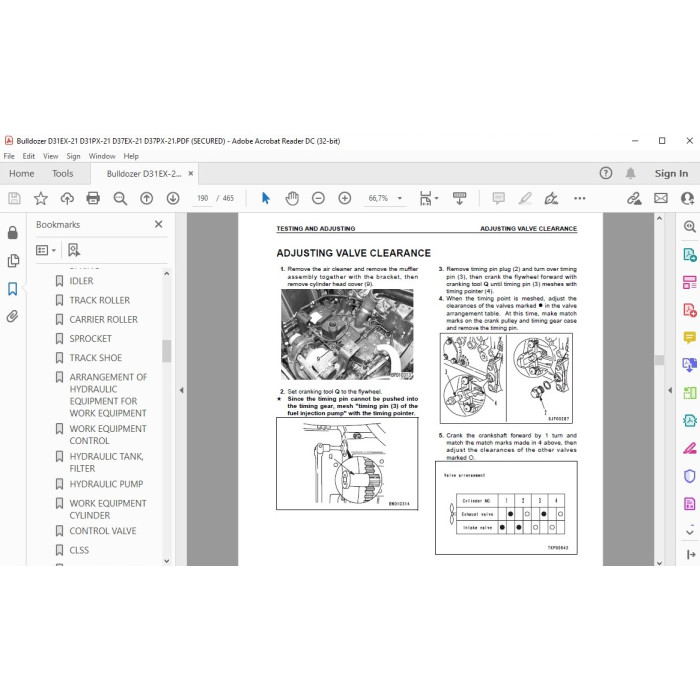Image resolution: width=700 pixels, height=700 pixels.
Task: Open the CONTROL VALVE bookmark
Action: [103, 531]
